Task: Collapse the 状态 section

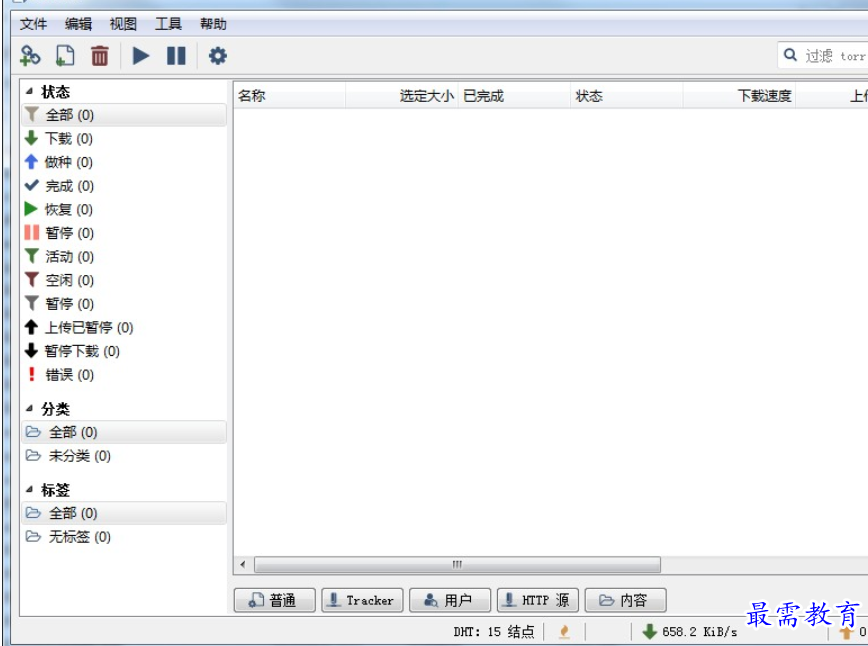Action: pos(29,91)
